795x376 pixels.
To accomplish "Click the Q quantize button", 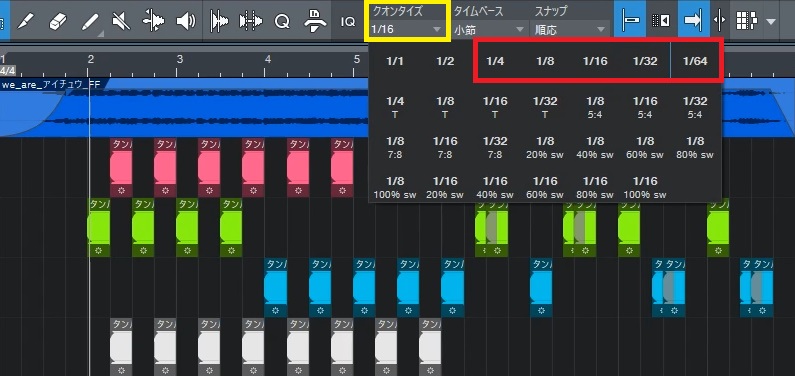I will click(x=282, y=21).
